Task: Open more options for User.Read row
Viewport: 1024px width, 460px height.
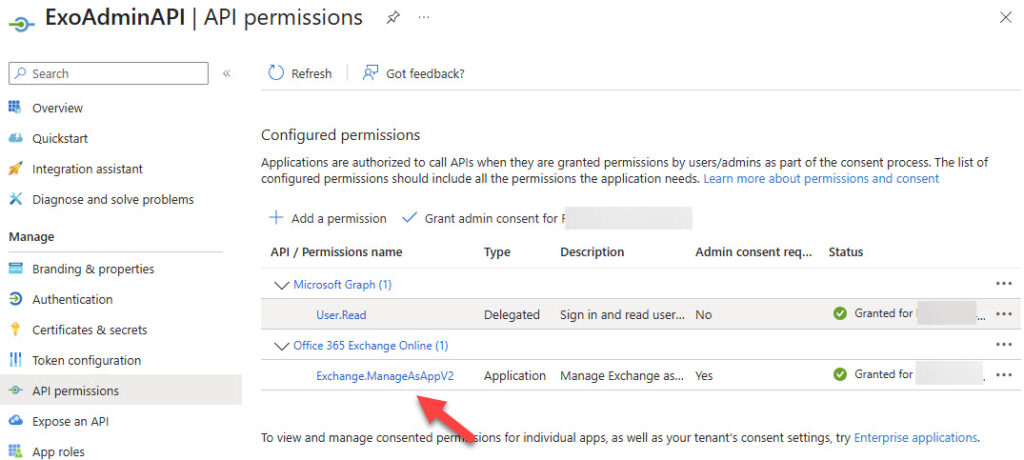Action: click(1004, 314)
